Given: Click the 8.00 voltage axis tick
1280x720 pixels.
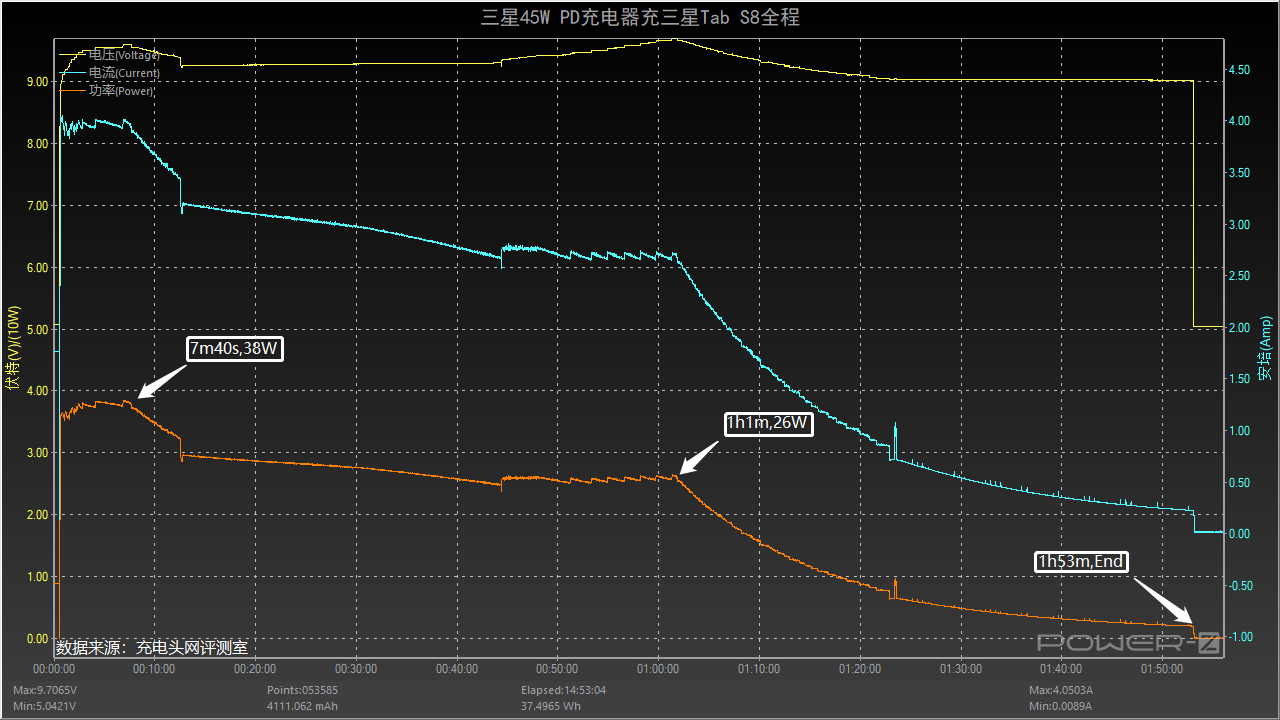Looking at the screenshot, I should point(37,144).
